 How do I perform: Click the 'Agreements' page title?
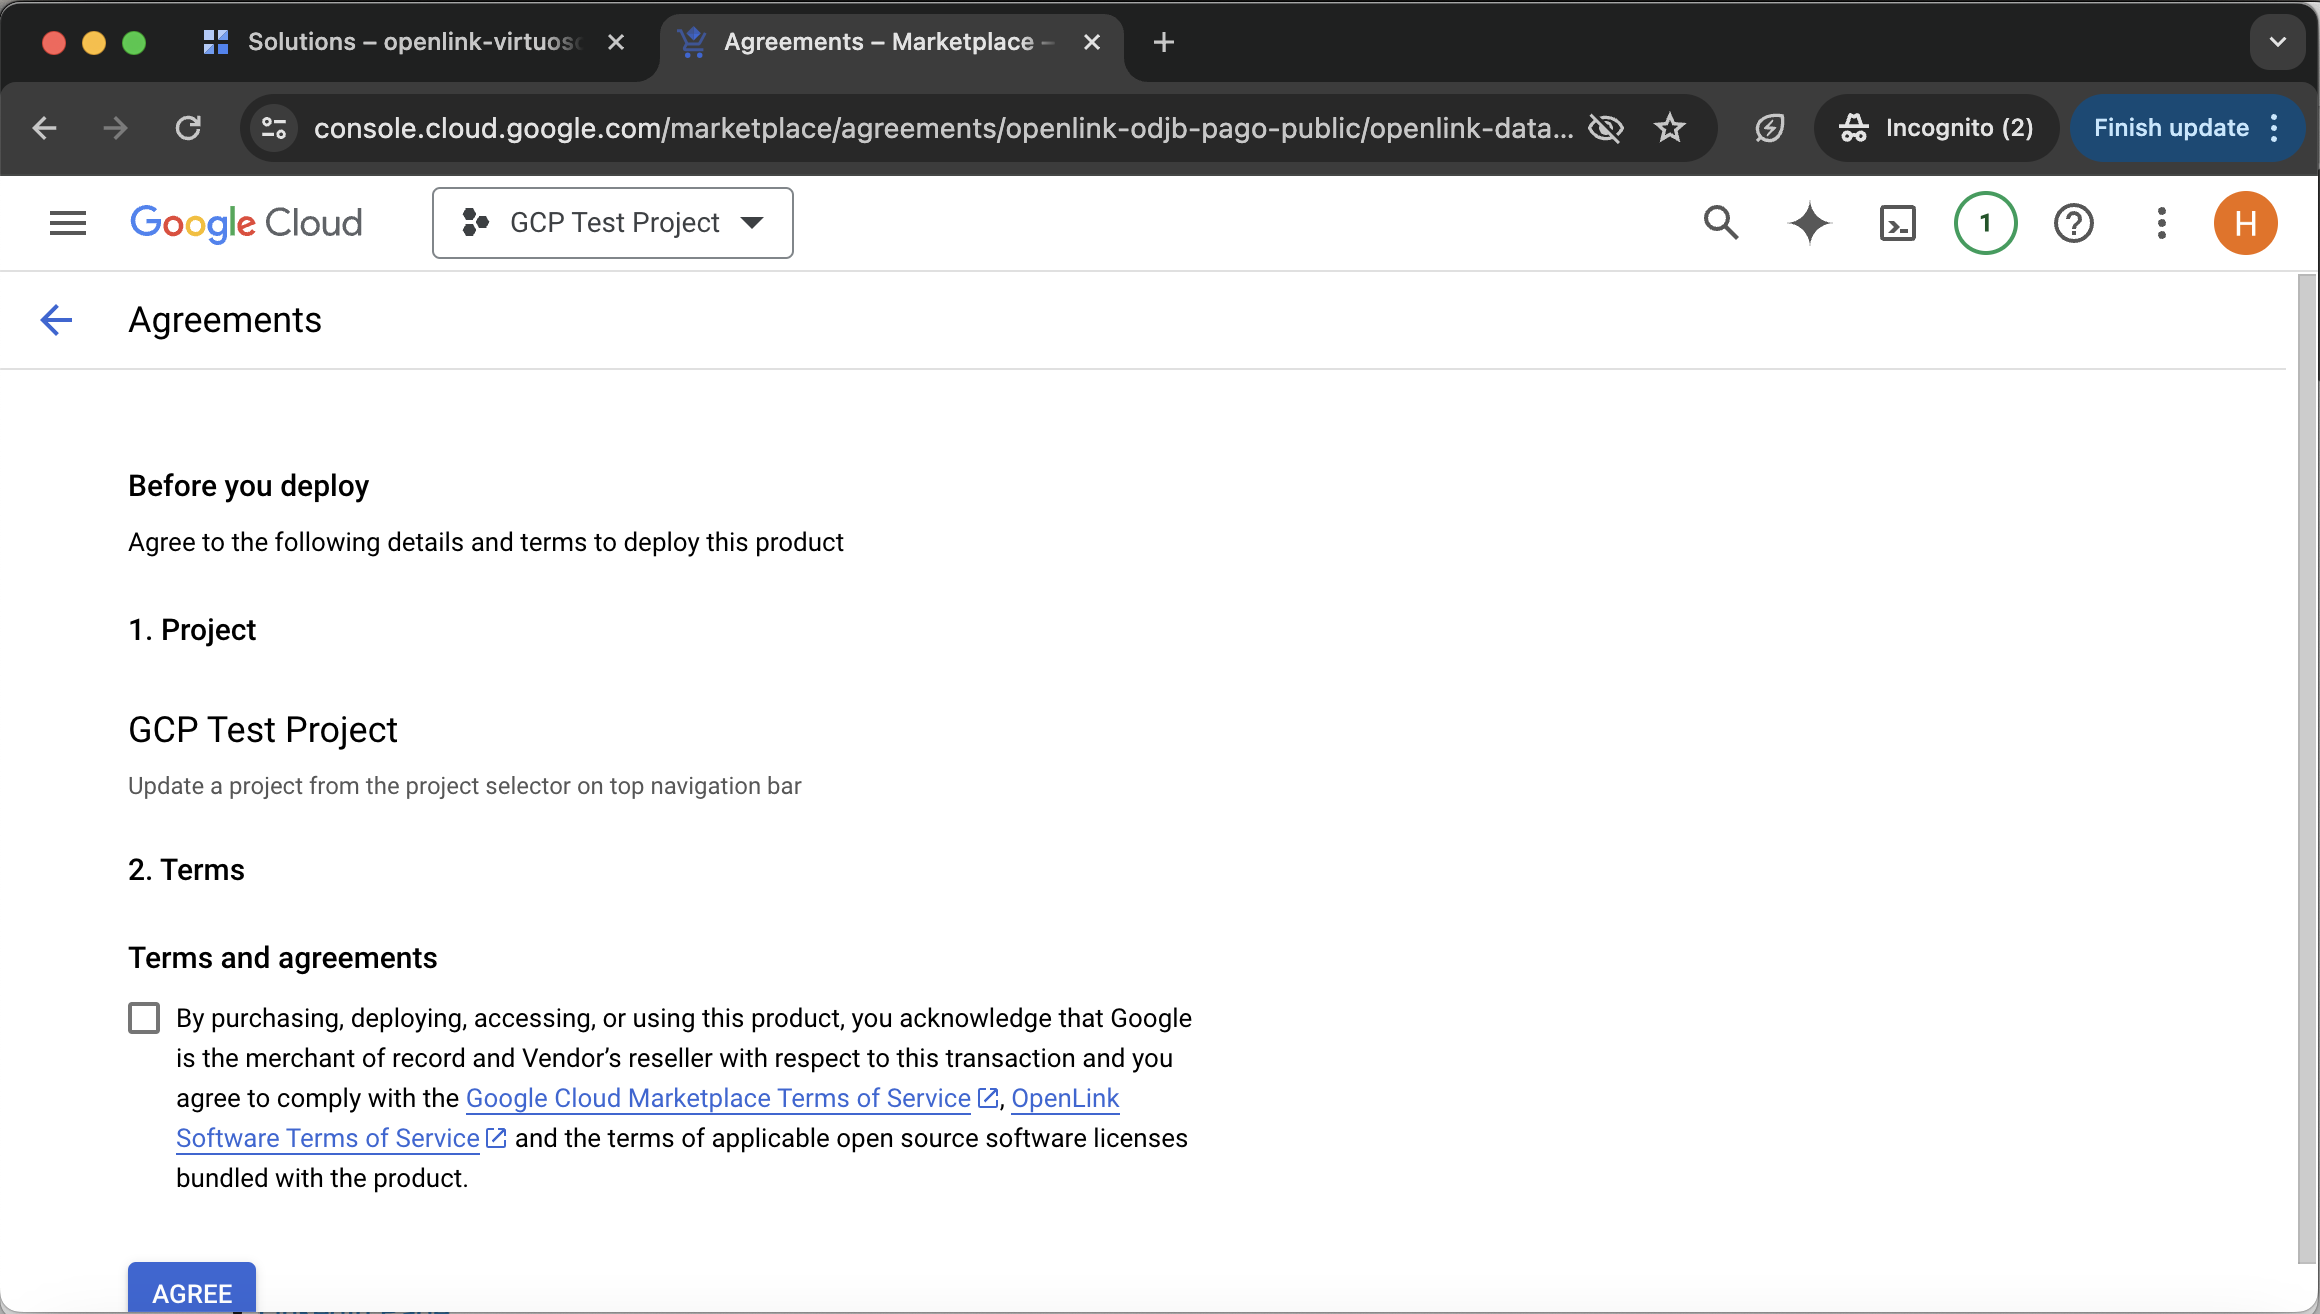coord(225,320)
